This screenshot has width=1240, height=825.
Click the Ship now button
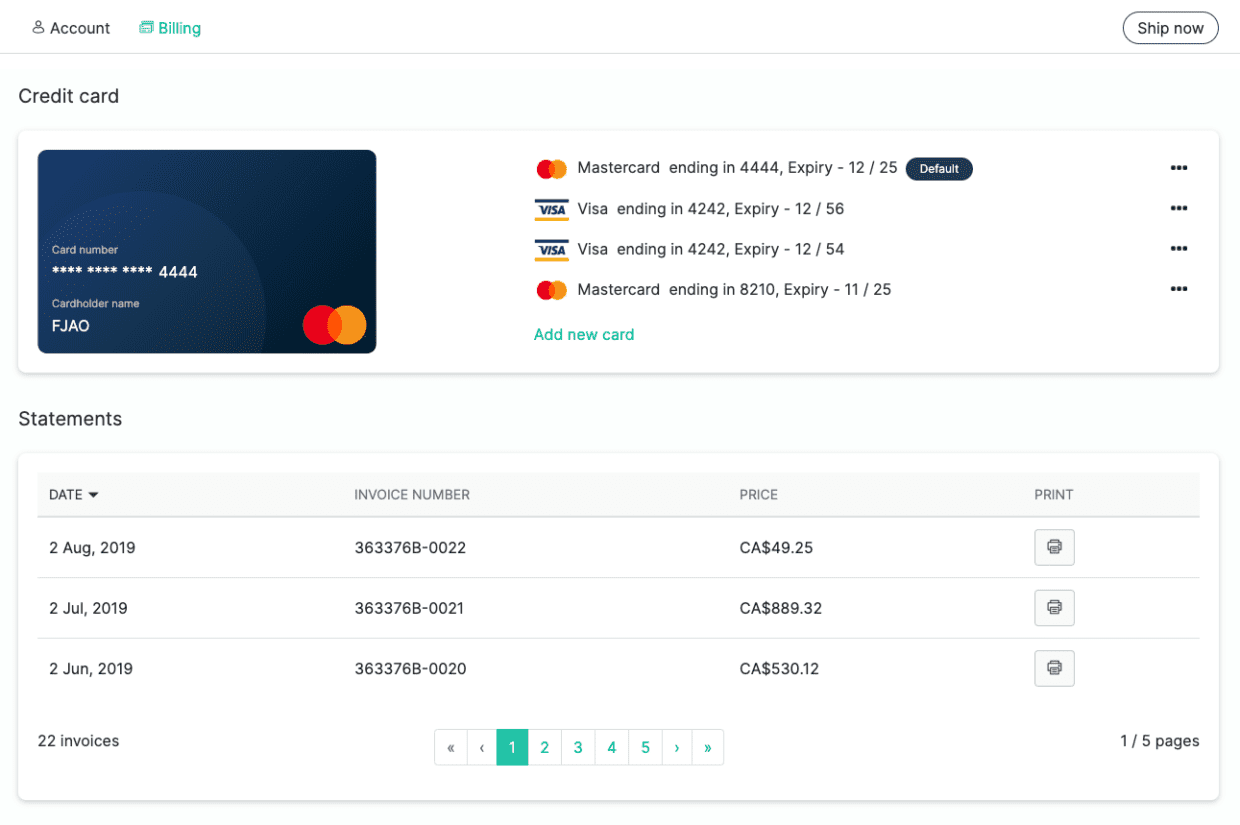coord(1170,28)
